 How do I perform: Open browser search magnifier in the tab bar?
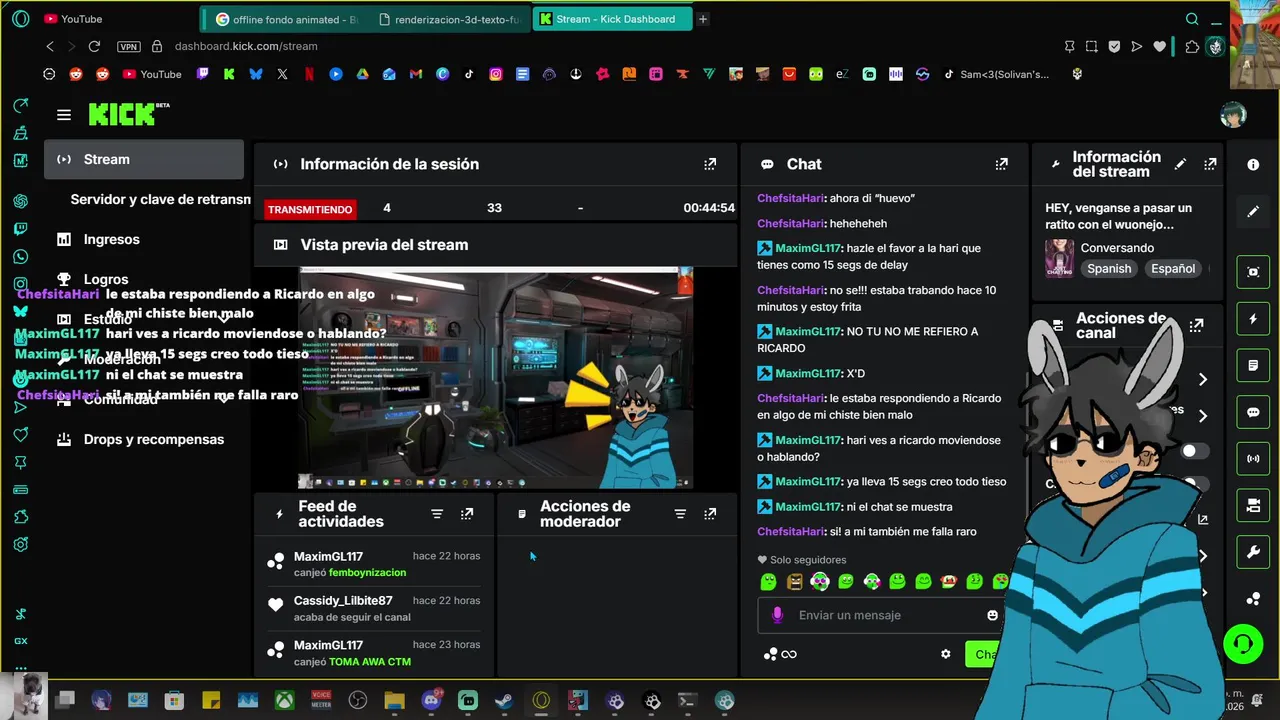[1192, 19]
